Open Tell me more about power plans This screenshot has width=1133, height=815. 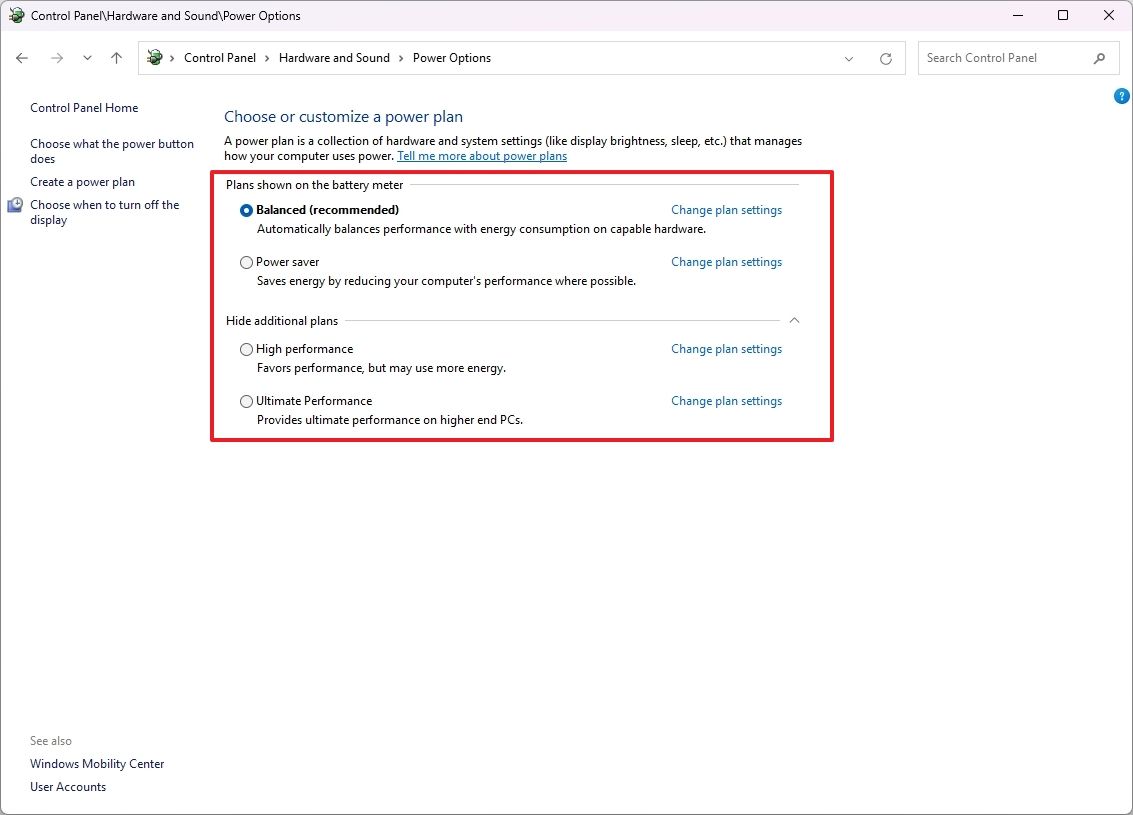tap(483, 156)
